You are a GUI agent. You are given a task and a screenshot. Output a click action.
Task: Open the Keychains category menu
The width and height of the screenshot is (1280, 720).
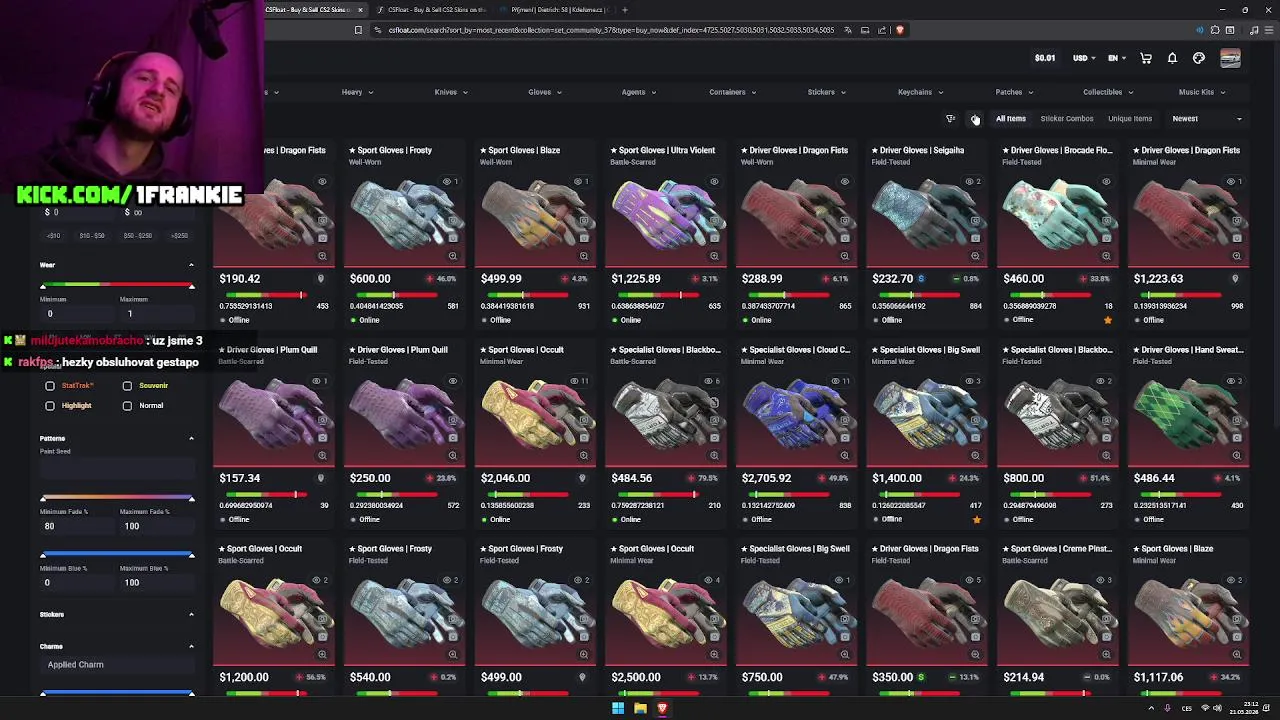click(920, 92)
